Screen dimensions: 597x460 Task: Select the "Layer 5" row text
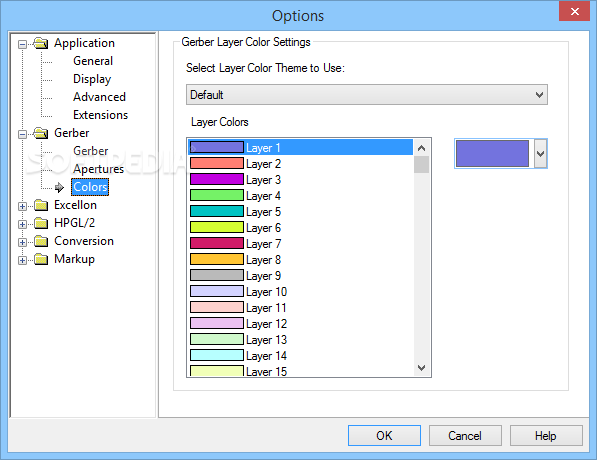pos(263,212)
